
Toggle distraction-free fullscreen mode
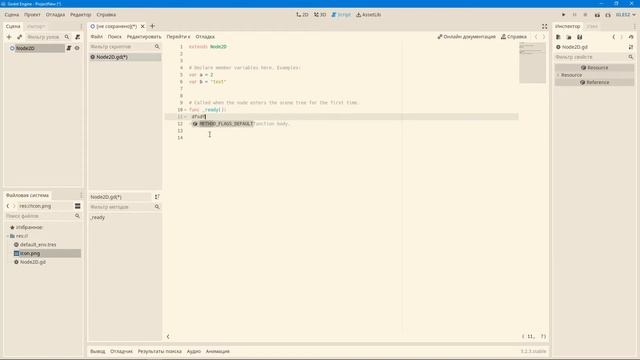click(x=544, y=26)
